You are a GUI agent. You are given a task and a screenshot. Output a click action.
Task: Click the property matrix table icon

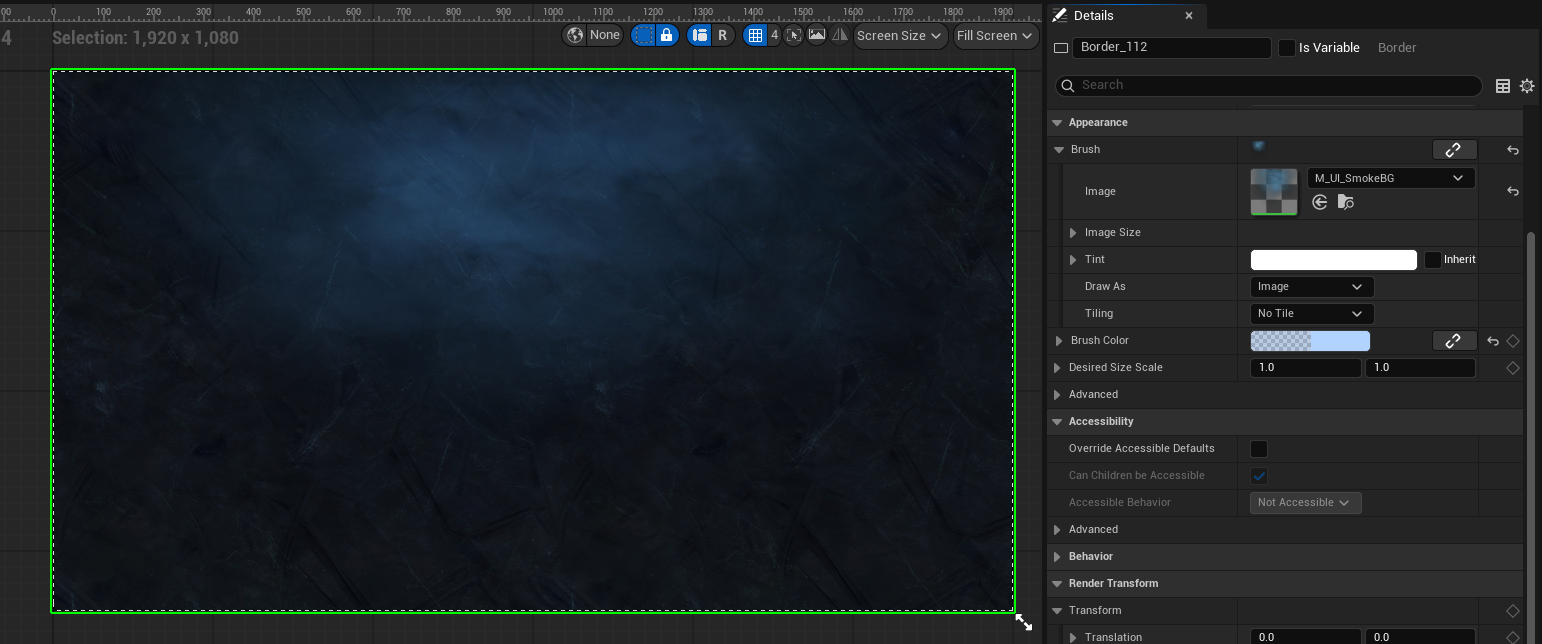(1502, 86)
